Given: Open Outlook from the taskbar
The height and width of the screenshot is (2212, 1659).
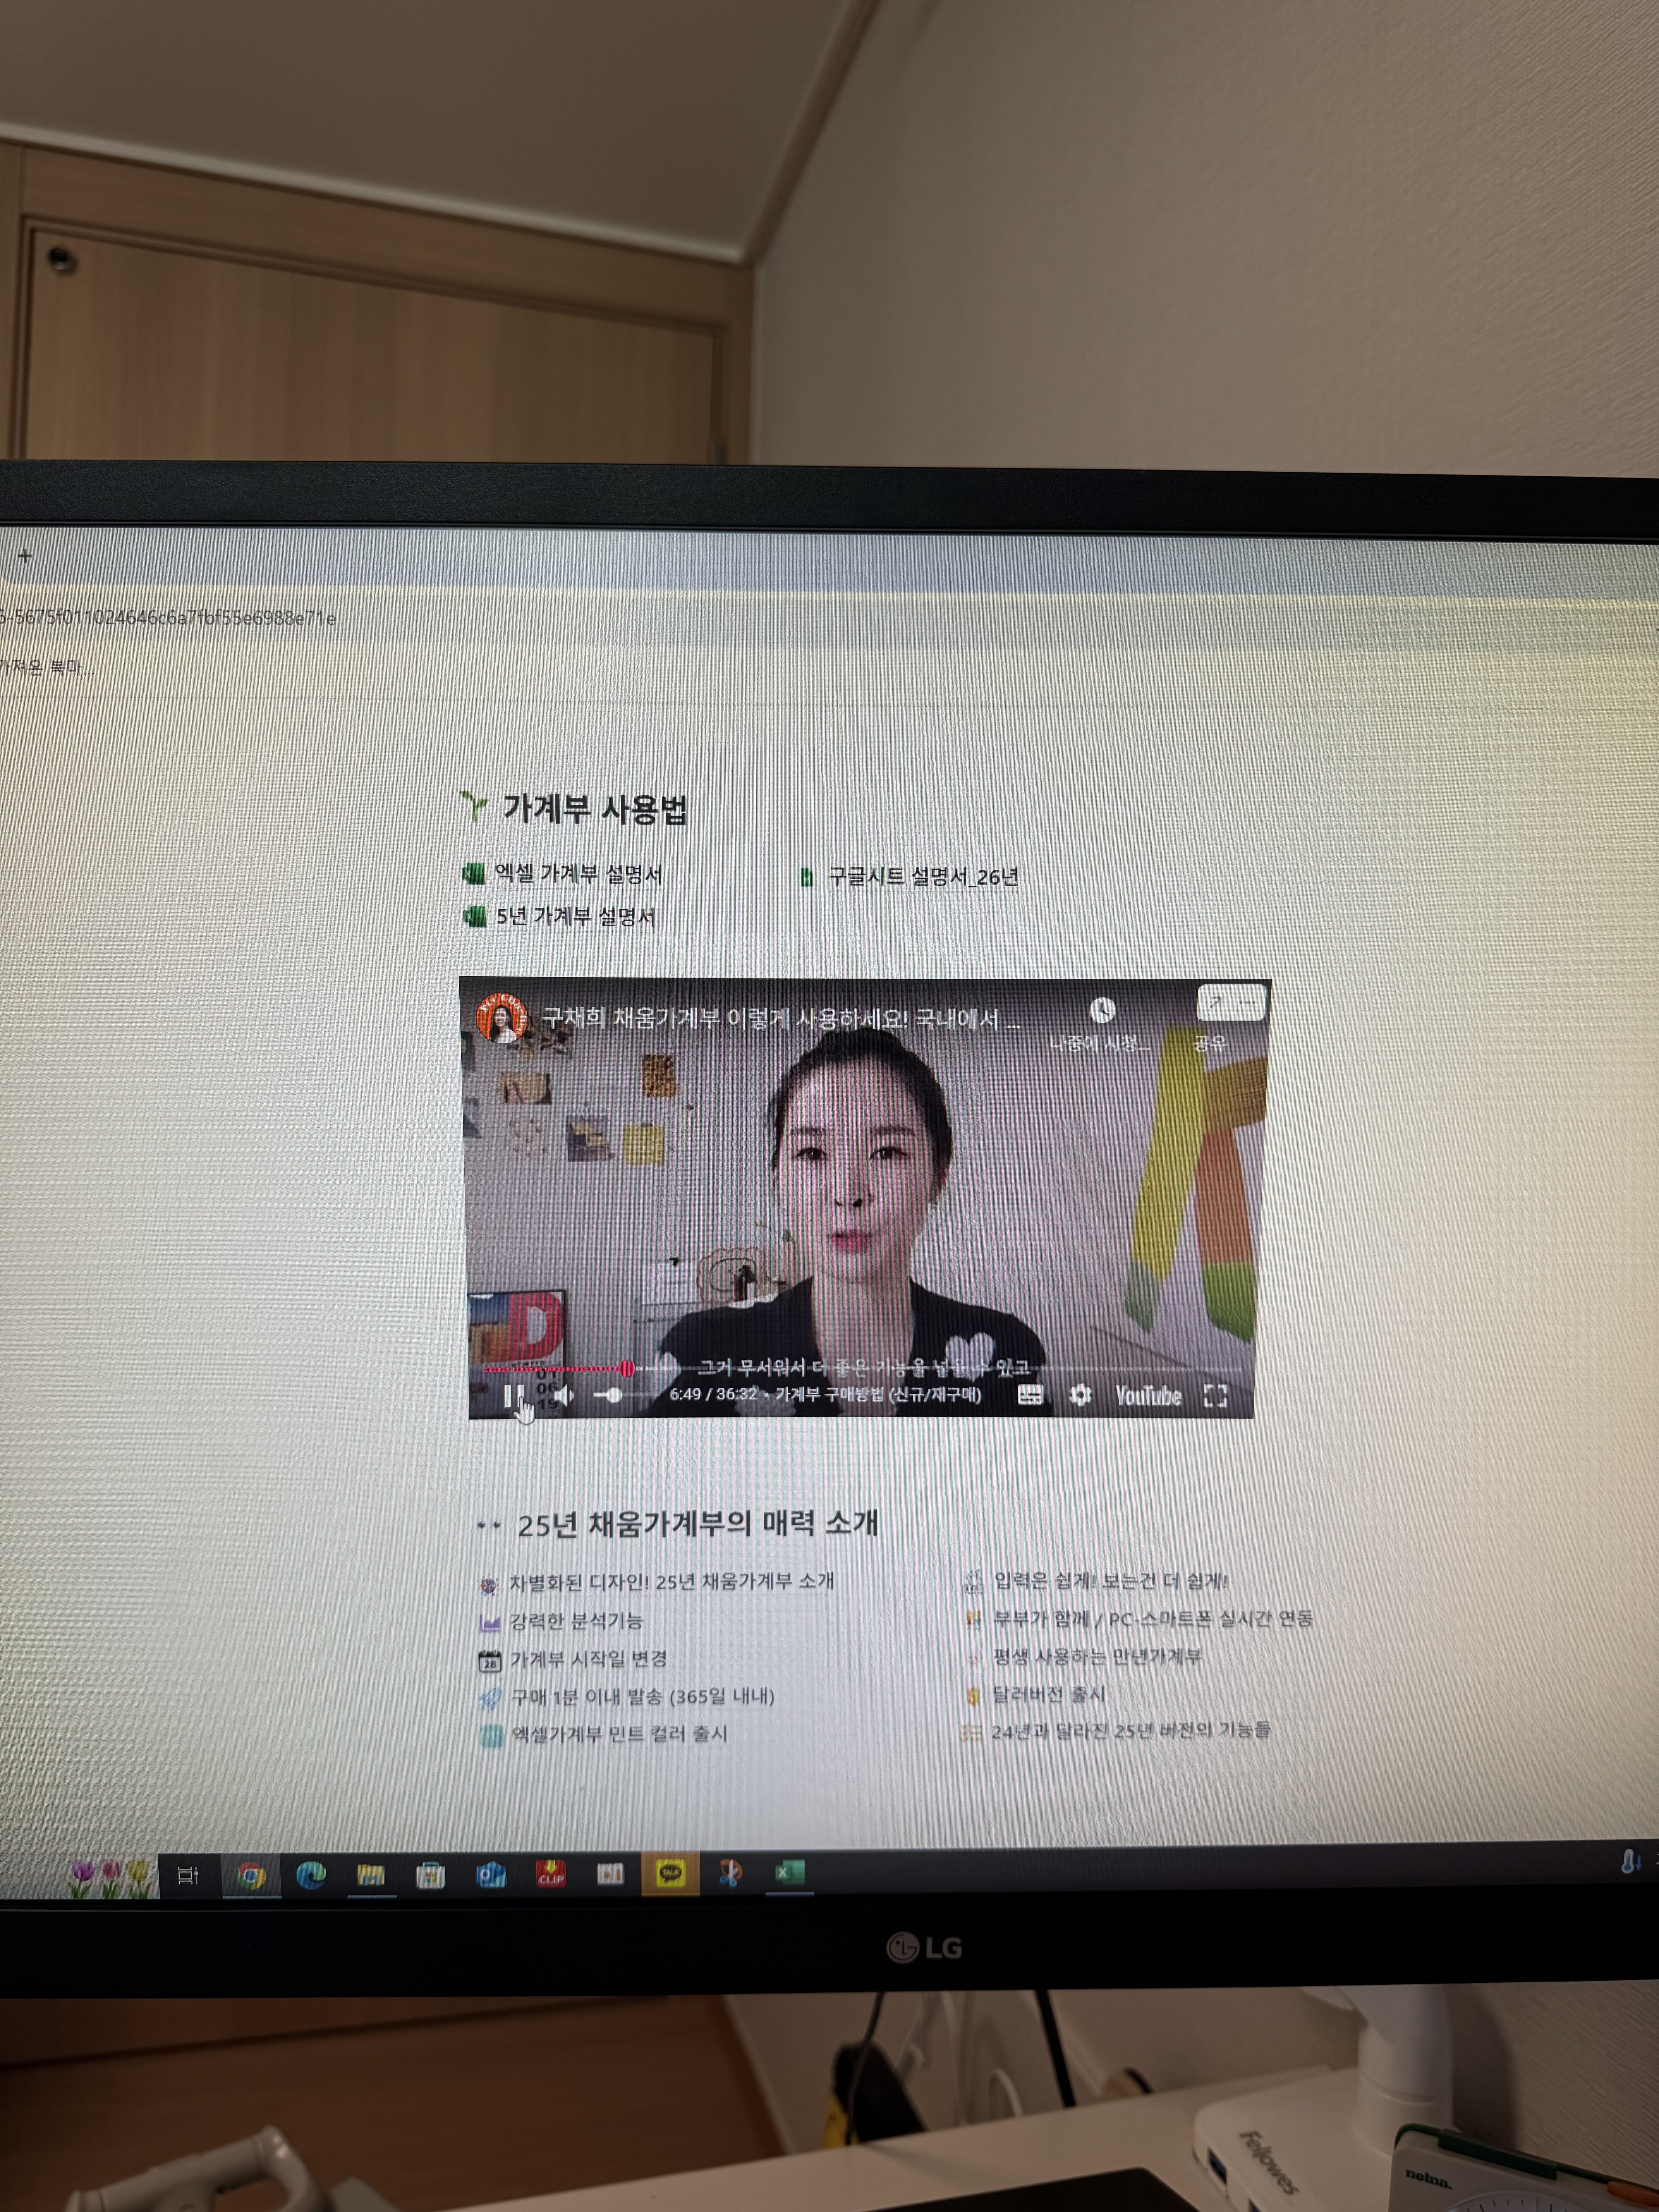Looking at the screenshot, I should [491, 1875].
